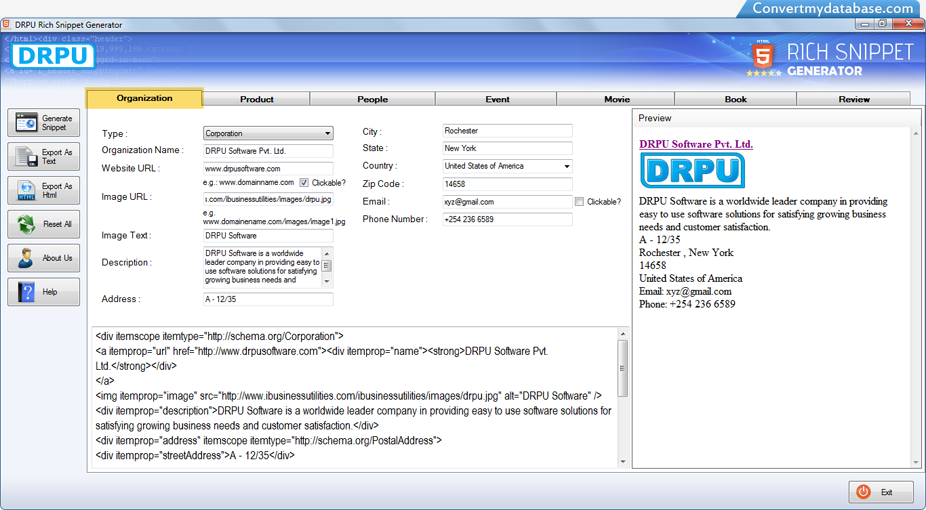This screenshot has width=926, height=510.
Task: Click the Email input field
Action: 507,202
